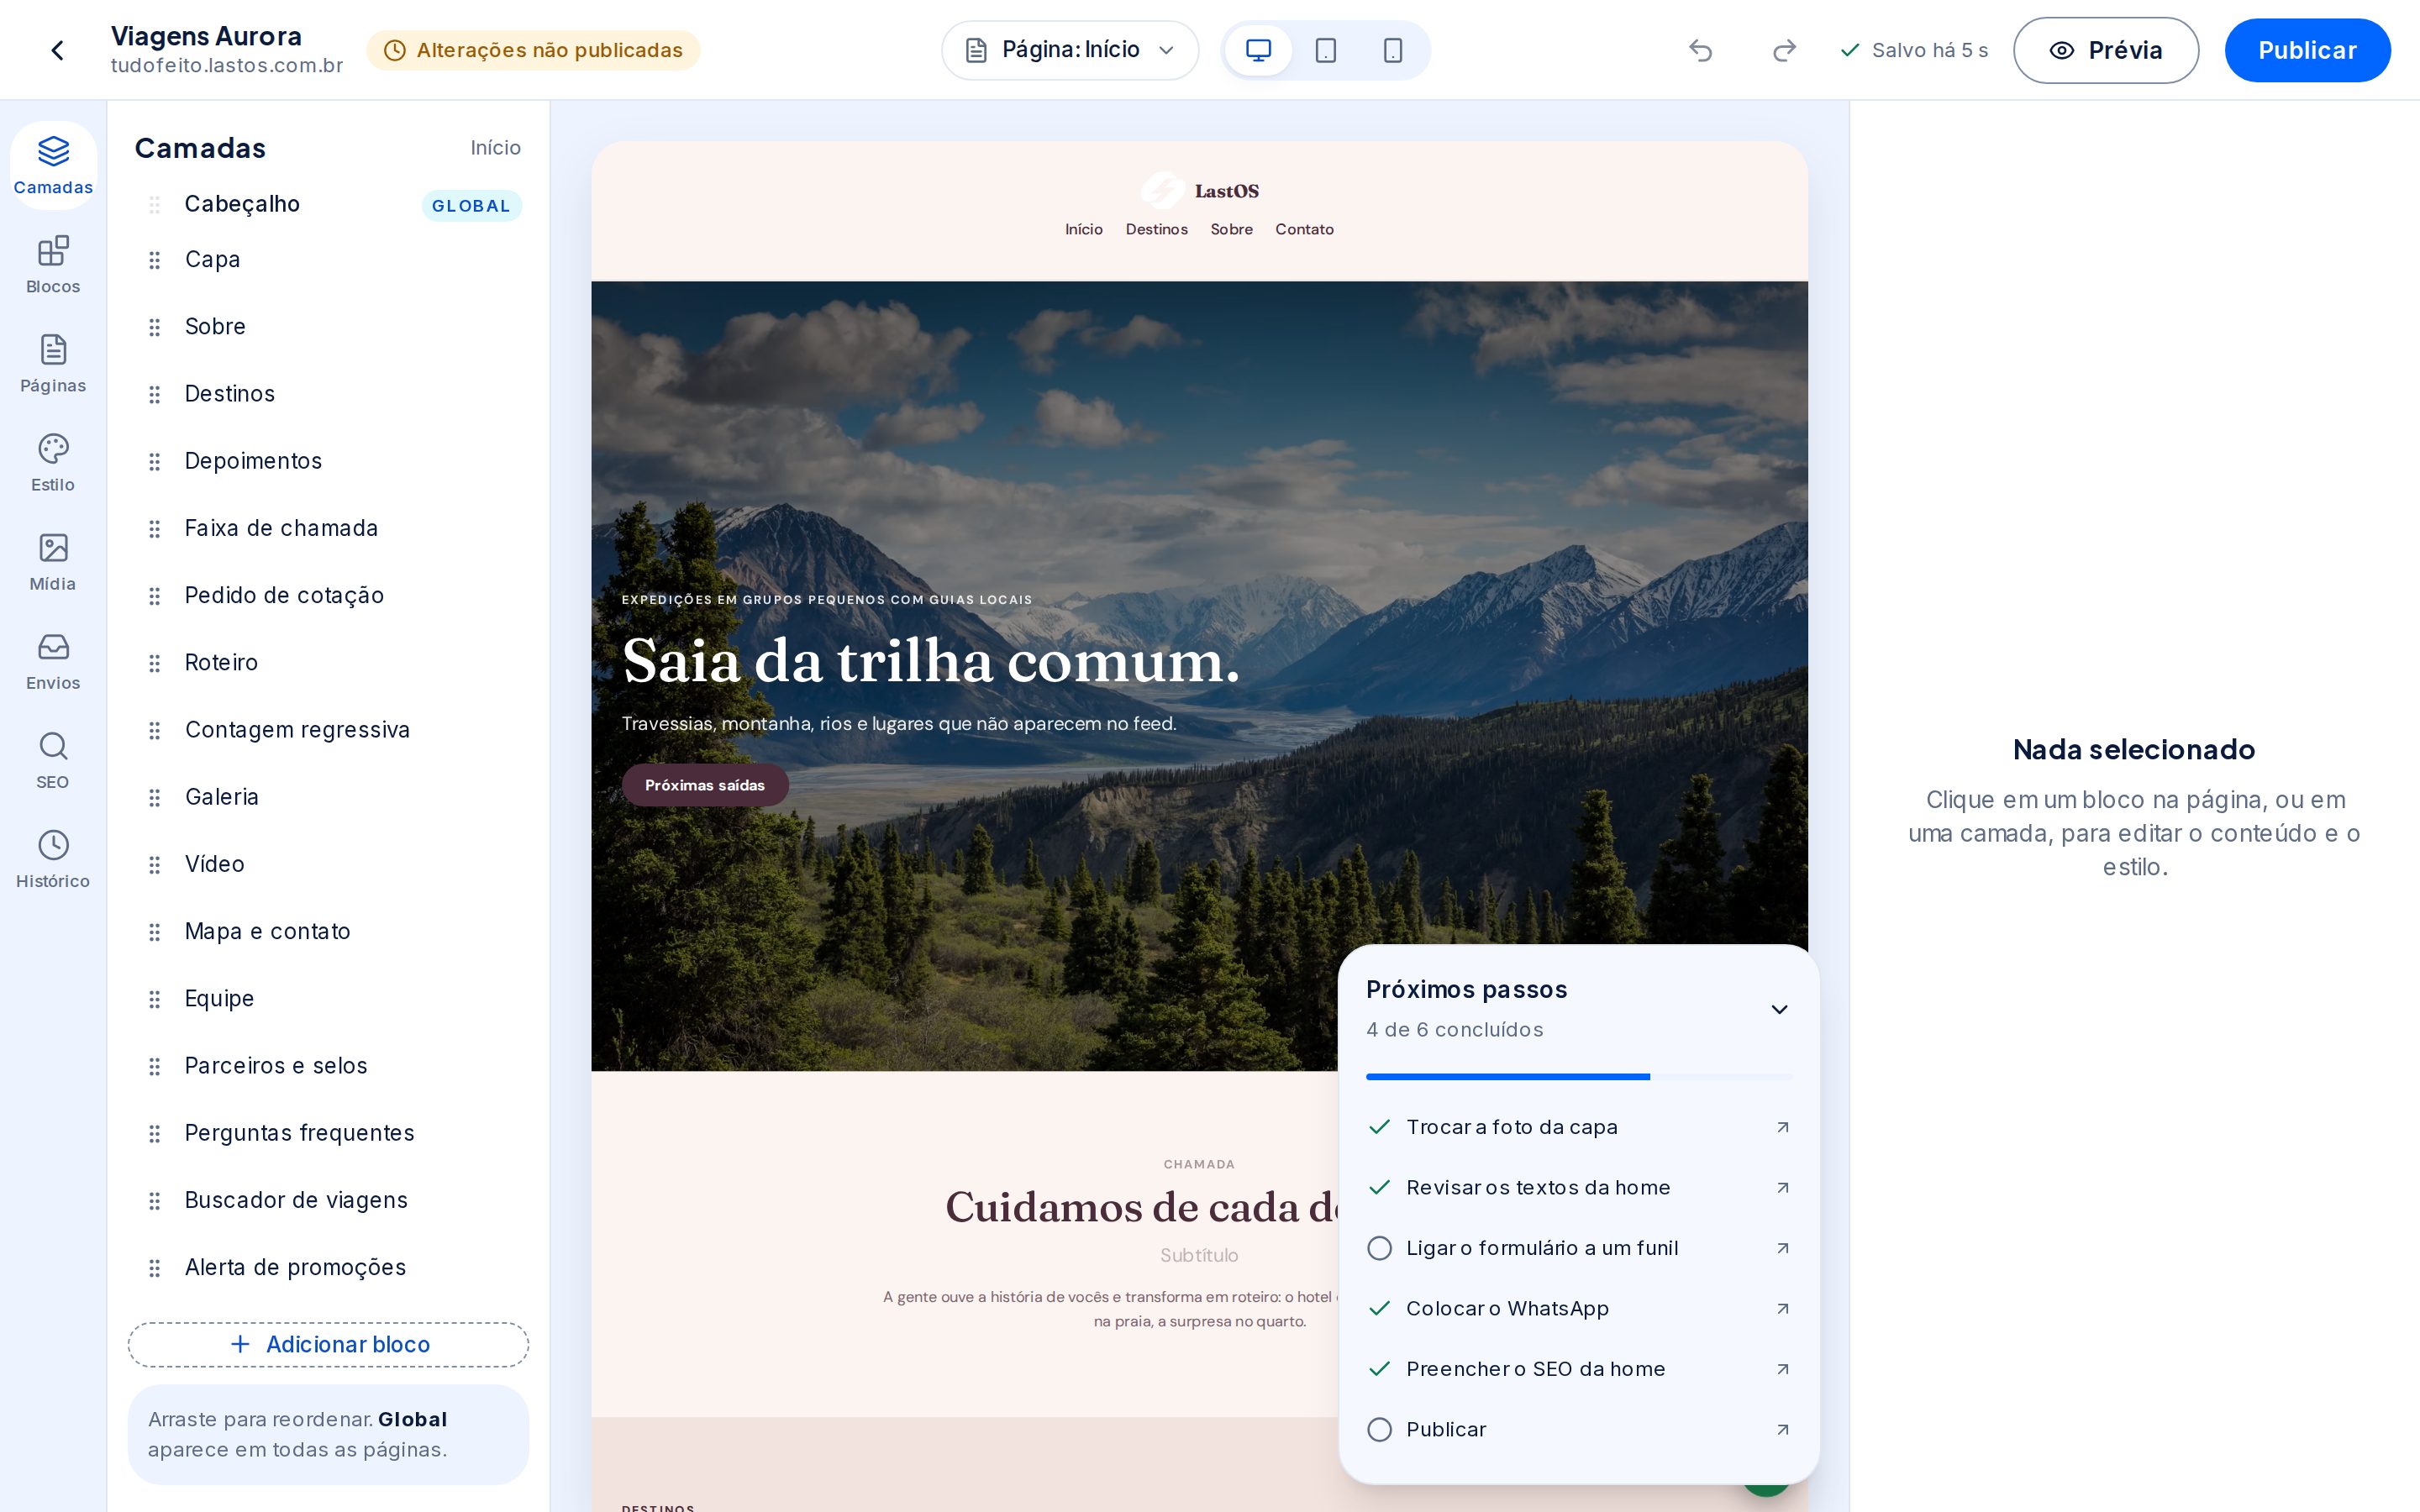Open the Histórico sidebar panel
This screenshot has width=2420, height=1512.
click(x=53, y=859)
